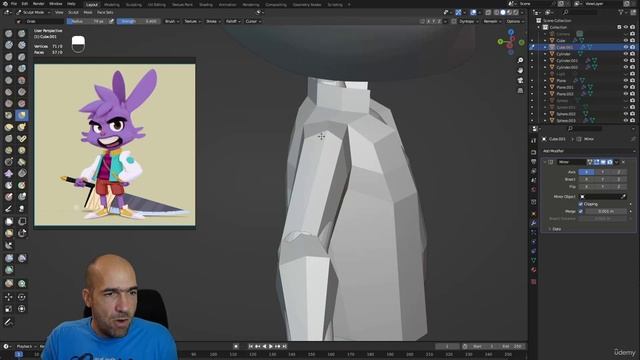Expand the Cube object in outliner
Viewport: 640px width, 360px height.
point(546,40)
